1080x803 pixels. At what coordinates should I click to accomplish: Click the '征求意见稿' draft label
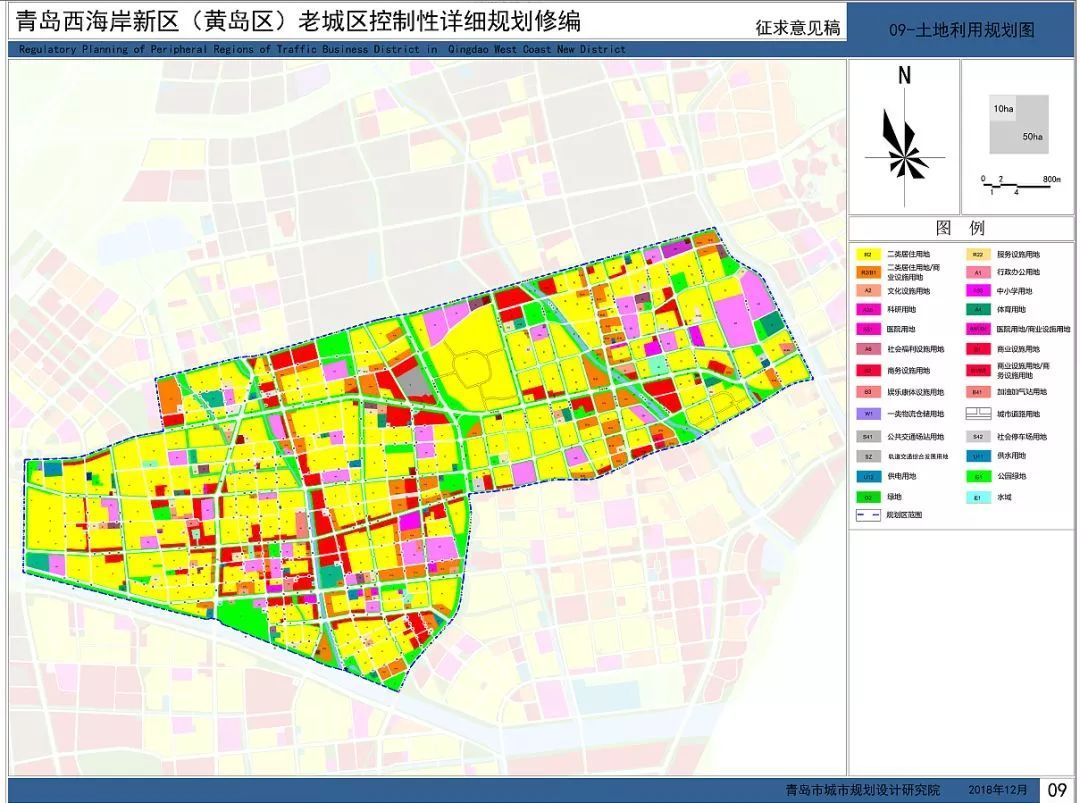pos(798,28)
